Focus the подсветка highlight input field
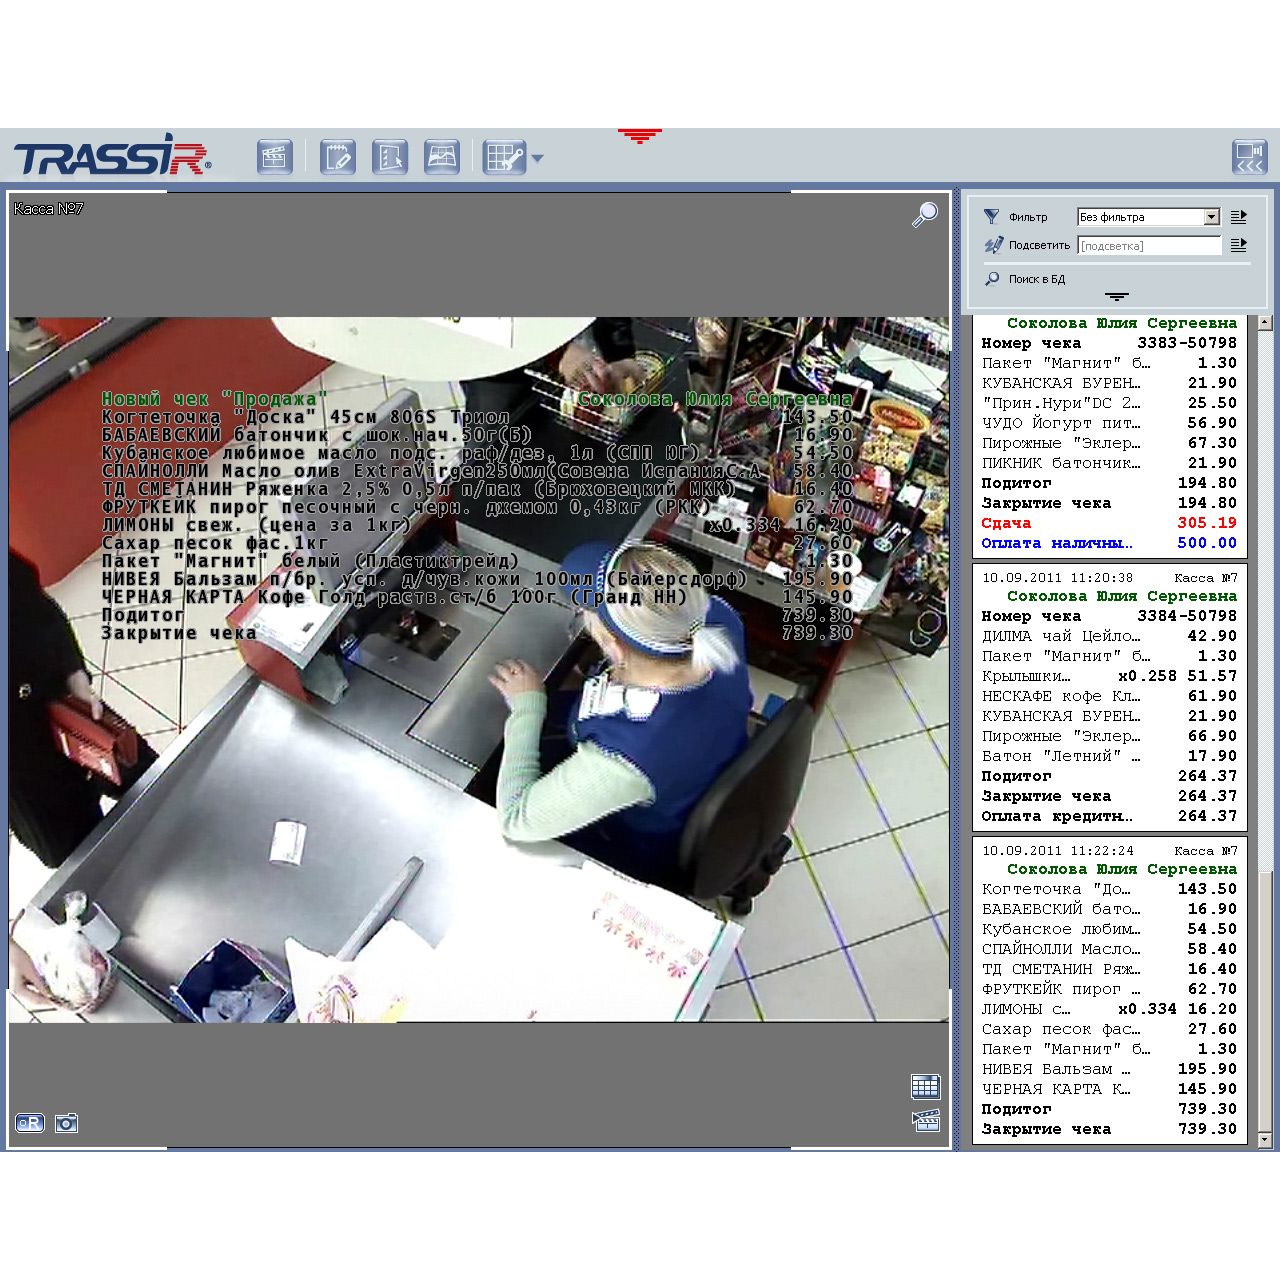The width and height of the screenshot is (1280, 1280). click(x=1149, y=245)
